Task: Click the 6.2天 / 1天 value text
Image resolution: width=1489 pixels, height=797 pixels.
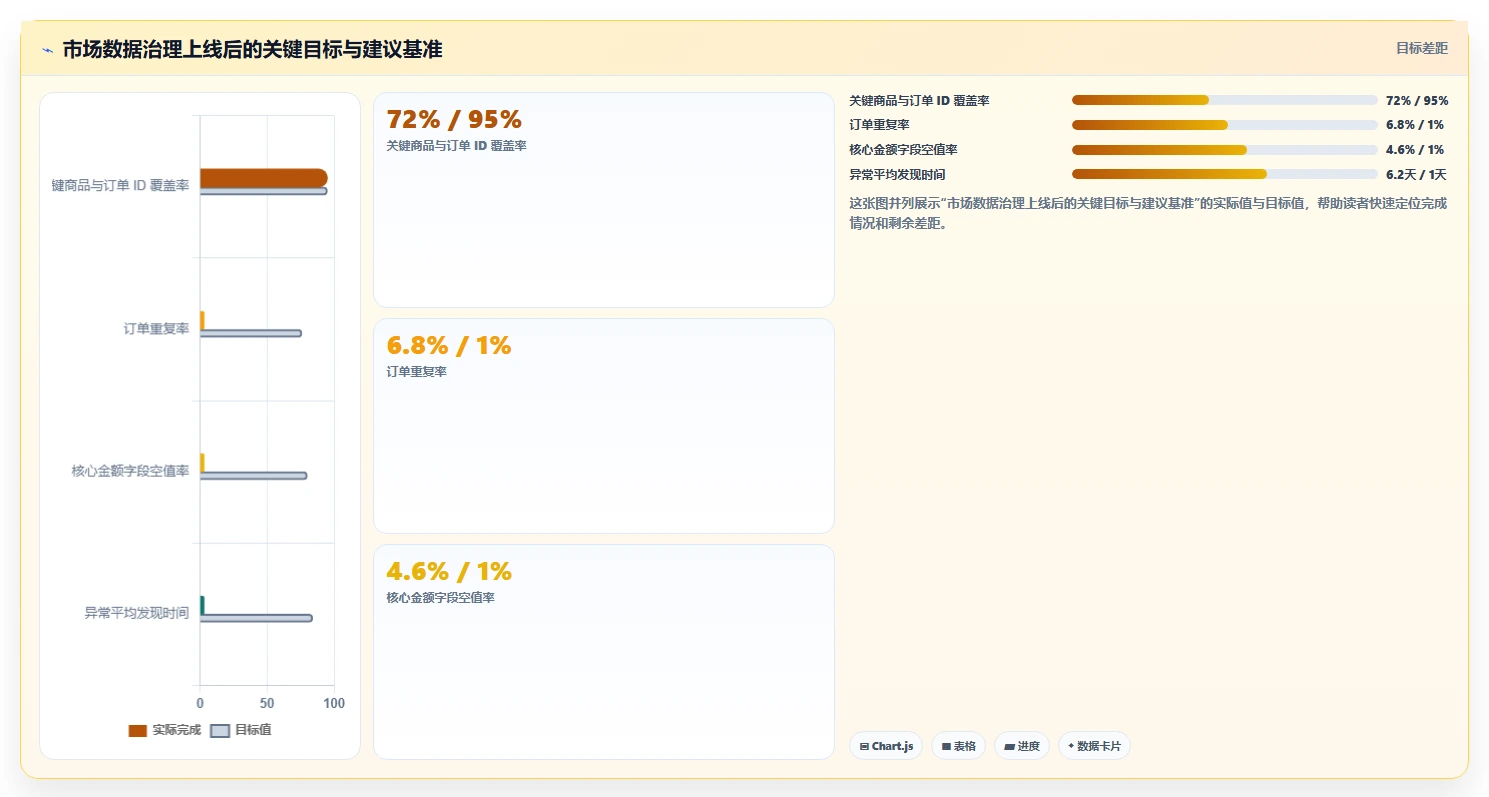Action: [x=1416, y=174]
